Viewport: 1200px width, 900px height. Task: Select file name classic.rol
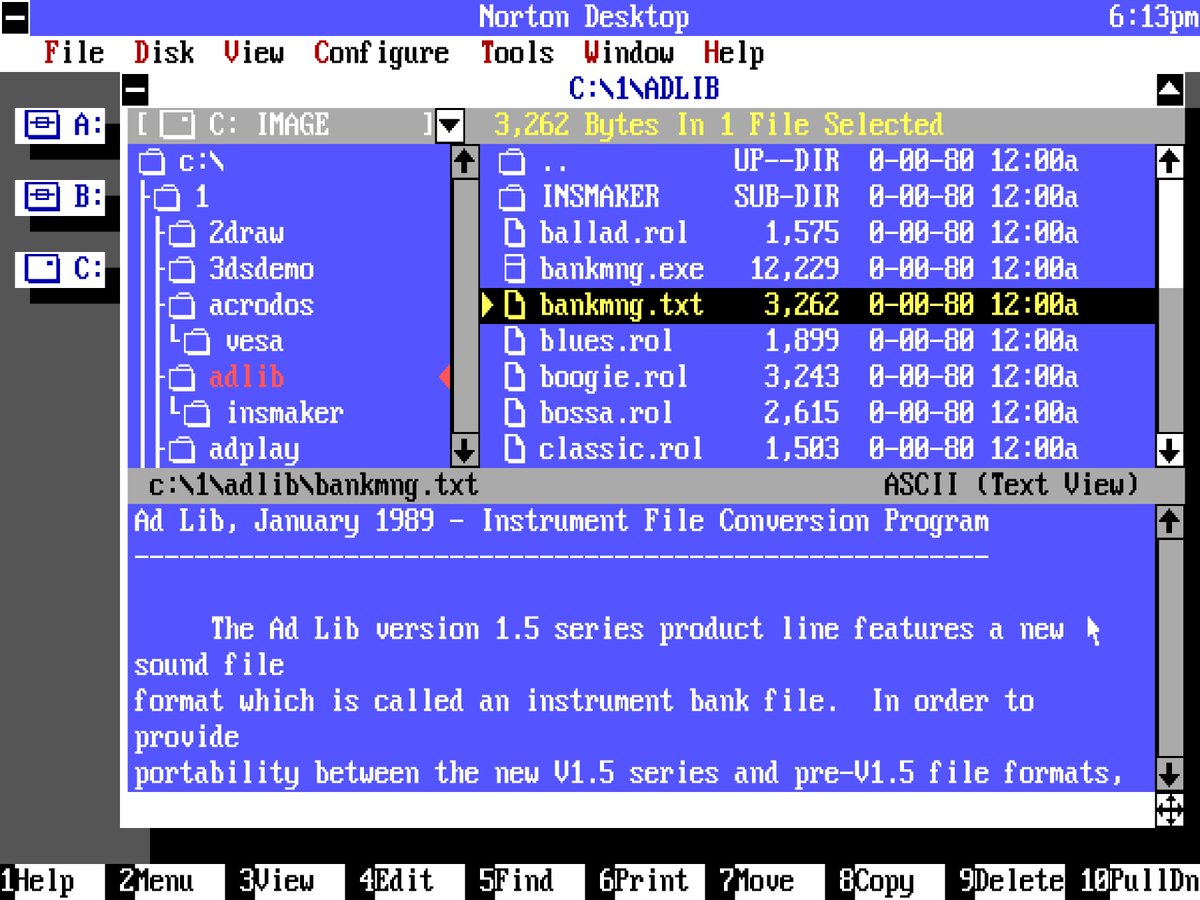point(622,449)
